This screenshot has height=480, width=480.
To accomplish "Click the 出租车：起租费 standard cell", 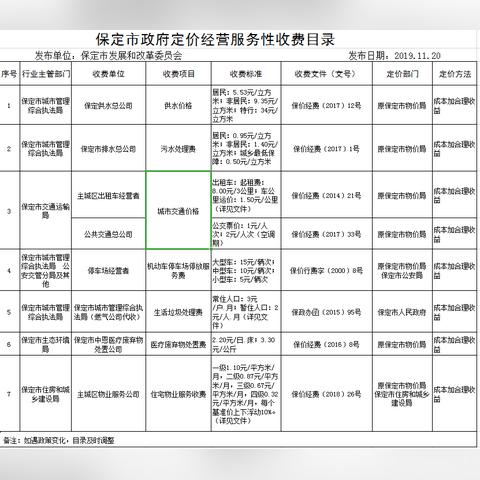I will click(x=246, y=195).
